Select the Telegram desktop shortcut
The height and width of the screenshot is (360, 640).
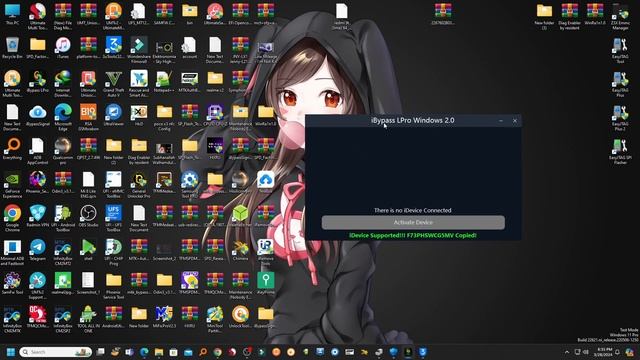click(x=38, y=250)
